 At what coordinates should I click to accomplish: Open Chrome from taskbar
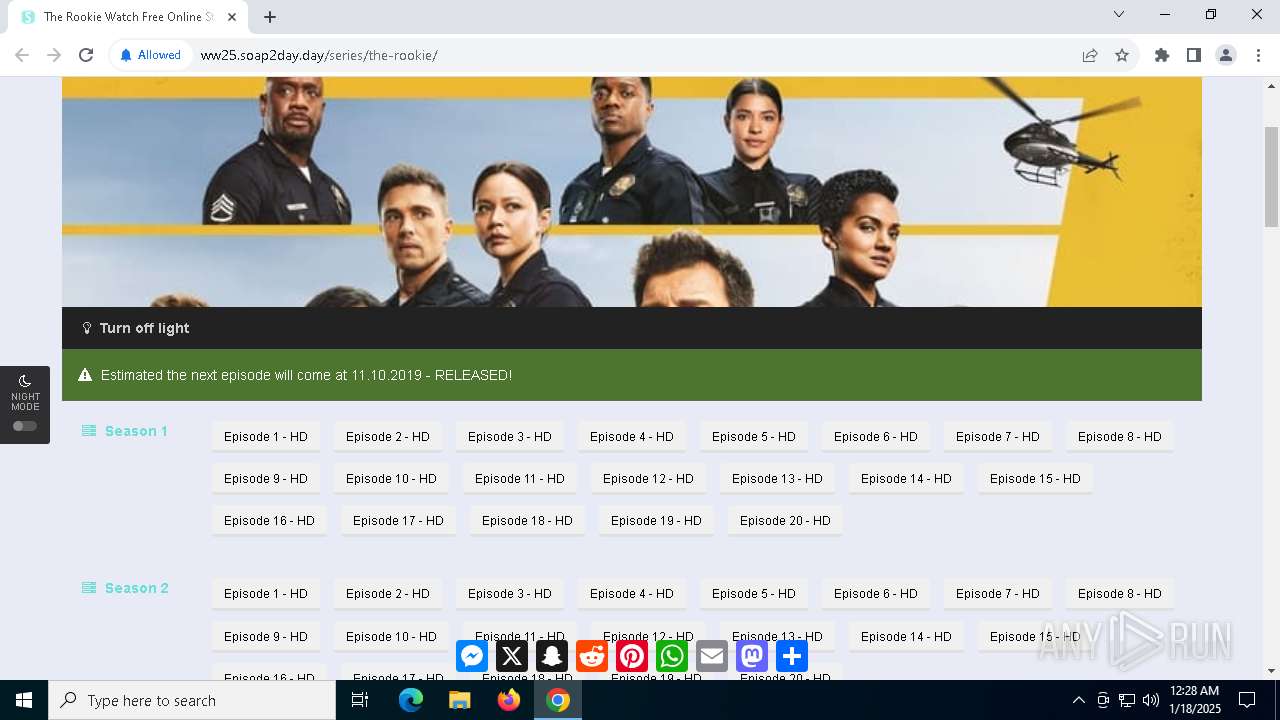coord(558,700)
